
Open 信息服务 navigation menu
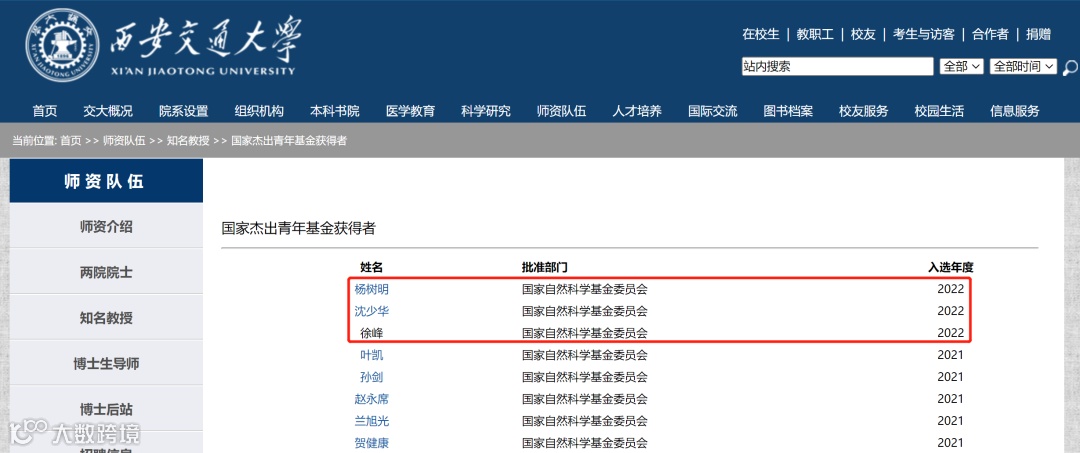(1015, 111)
